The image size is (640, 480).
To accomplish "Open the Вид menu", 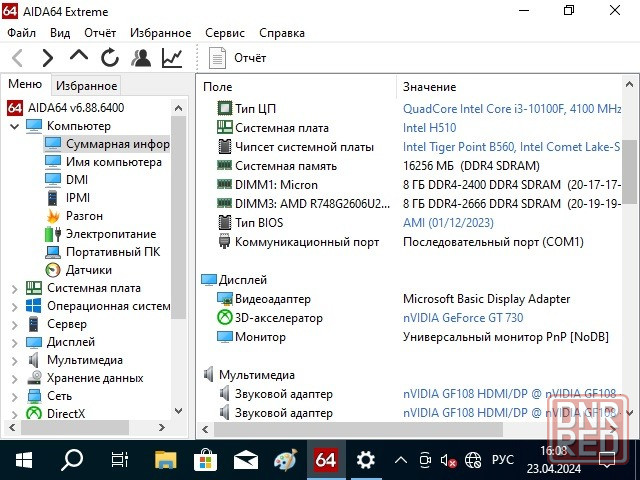I will (60, 33).
